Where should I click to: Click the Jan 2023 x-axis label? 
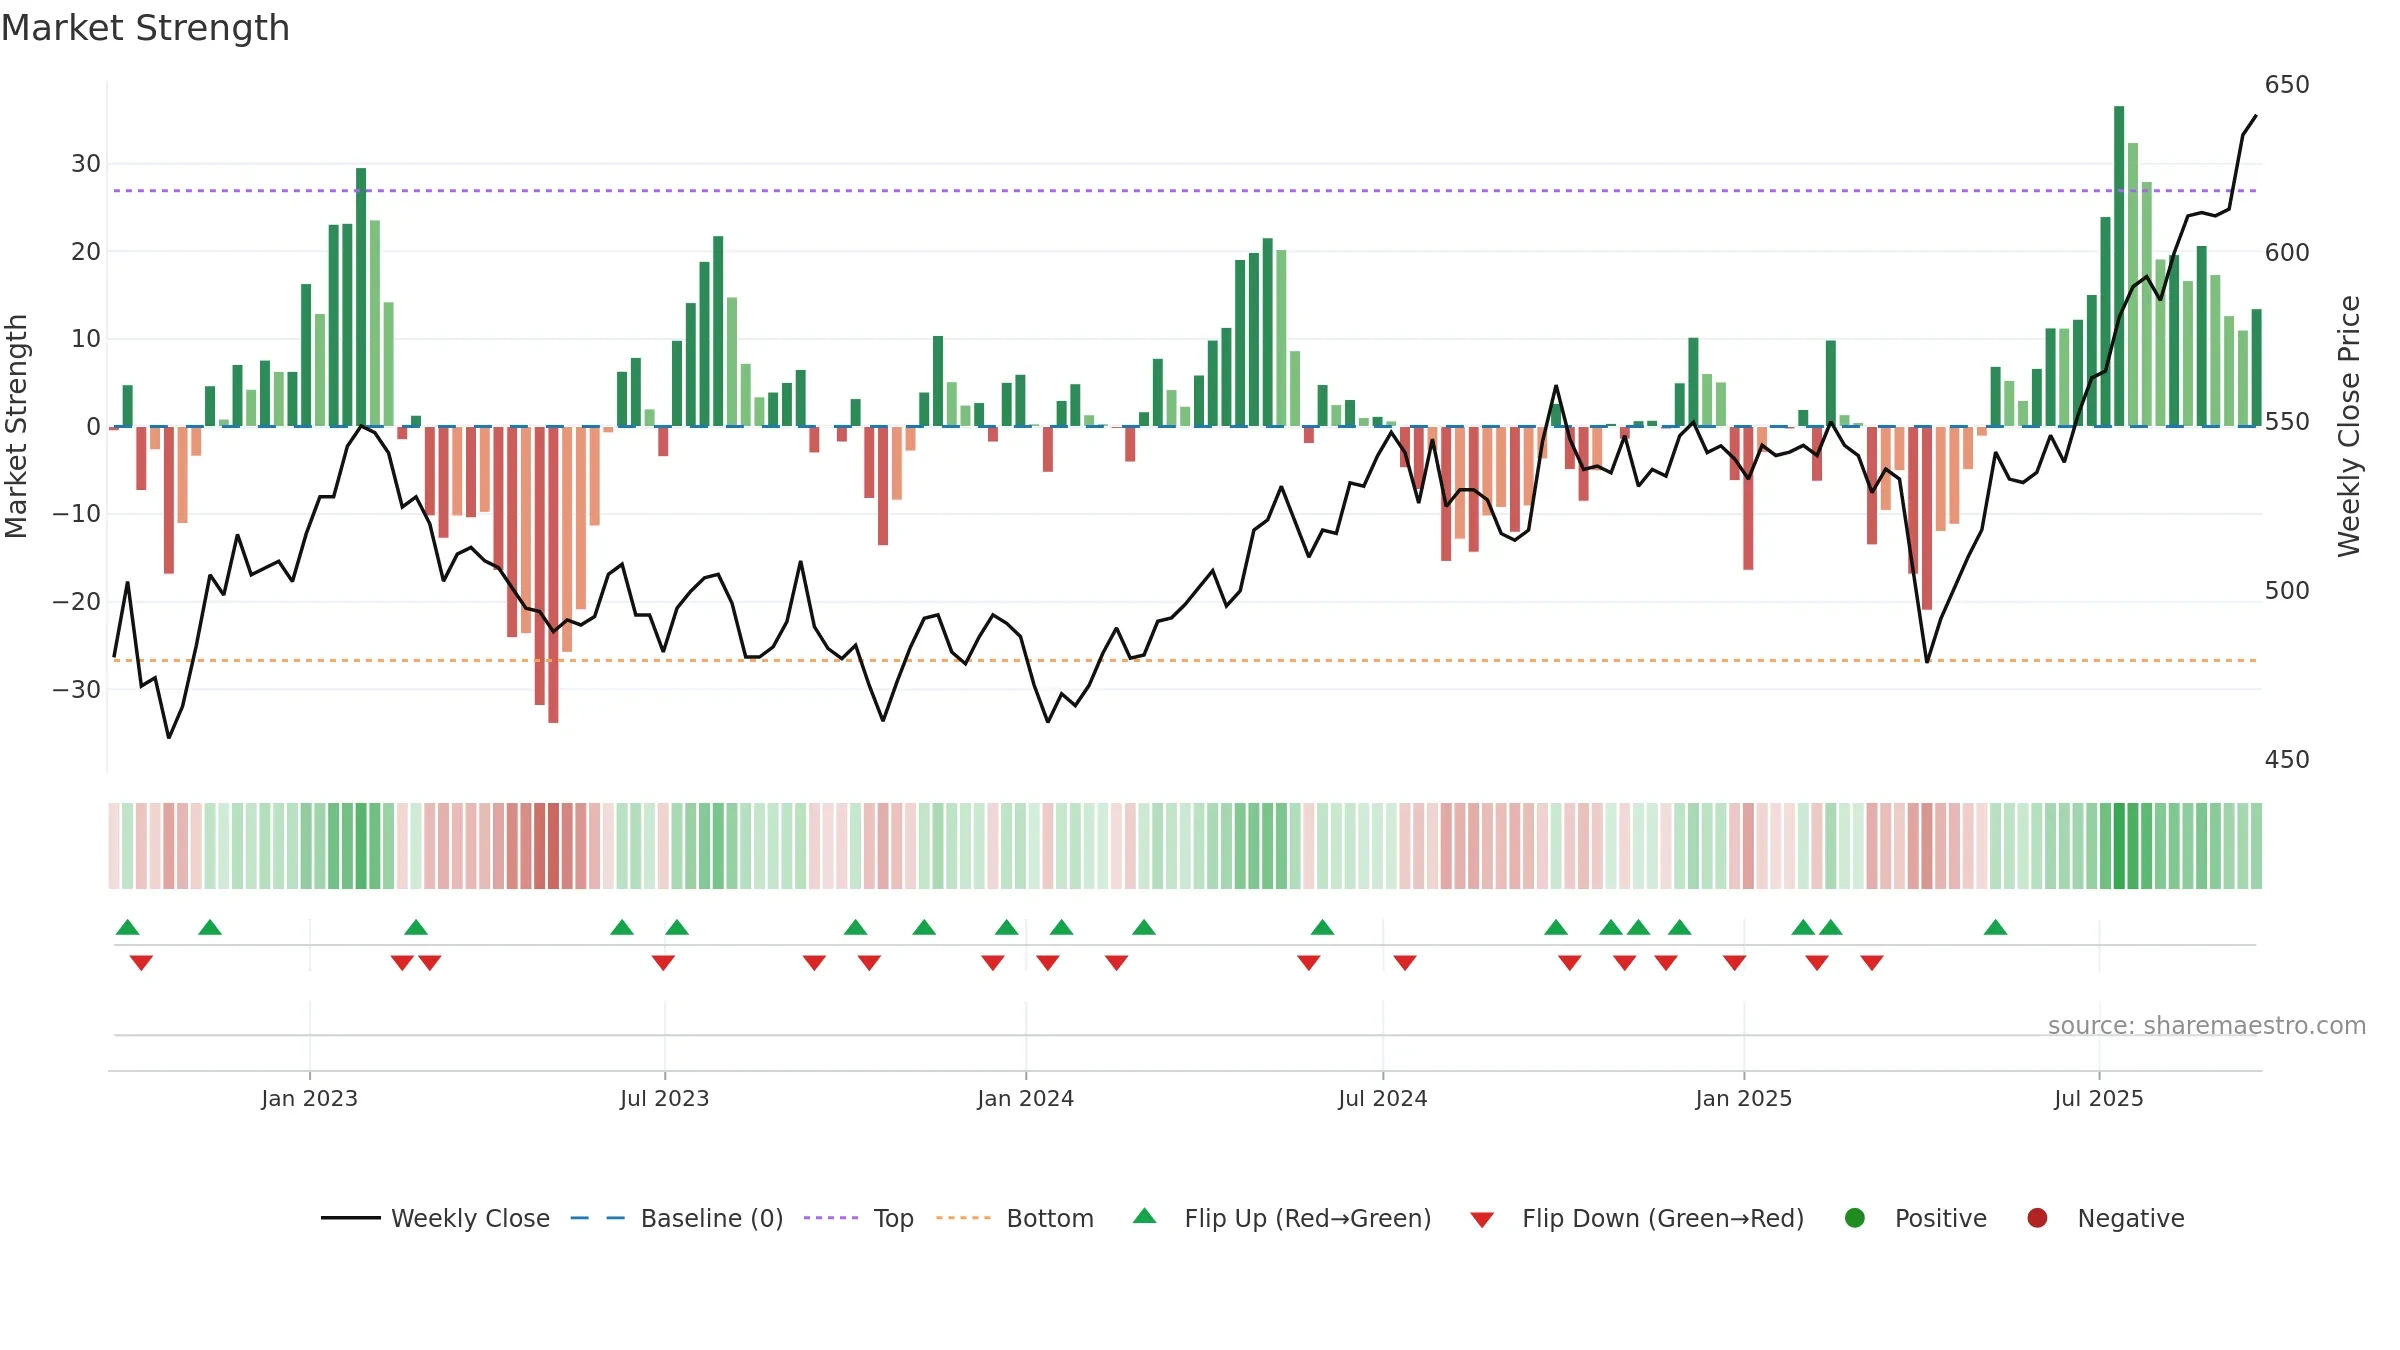(x=310, y=1099)
